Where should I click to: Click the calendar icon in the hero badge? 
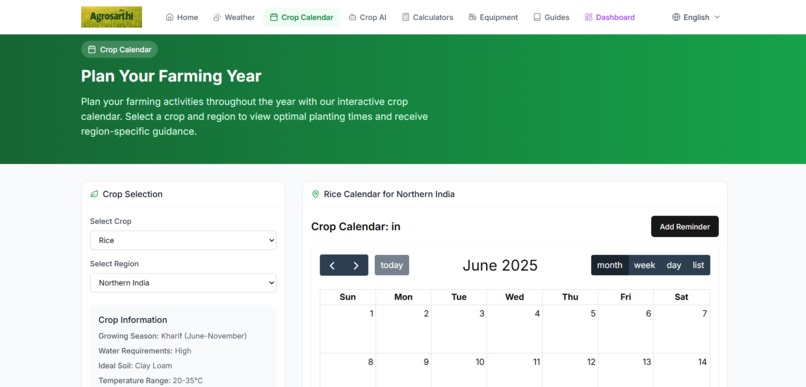click(92, 49)
